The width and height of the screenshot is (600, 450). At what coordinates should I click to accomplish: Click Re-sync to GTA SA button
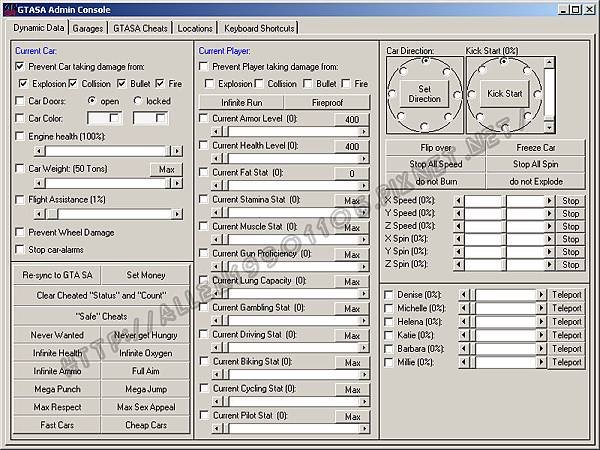click(x=57, y=275)
